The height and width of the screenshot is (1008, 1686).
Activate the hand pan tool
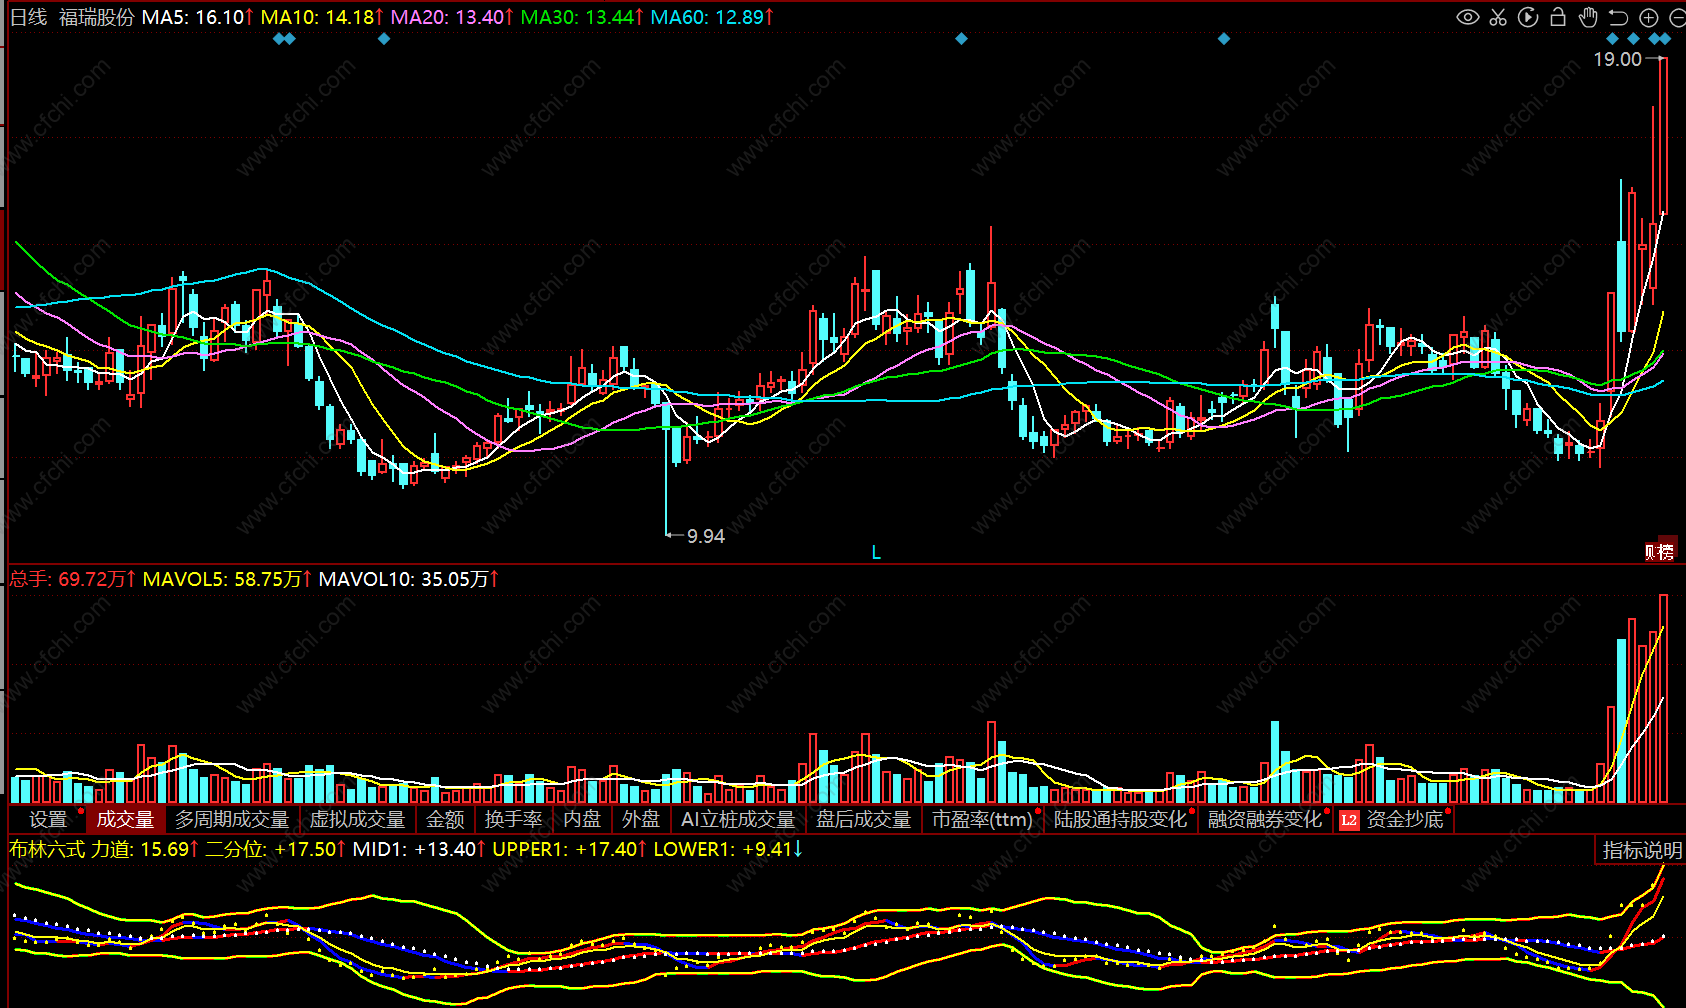click(x=1588, y=17)
